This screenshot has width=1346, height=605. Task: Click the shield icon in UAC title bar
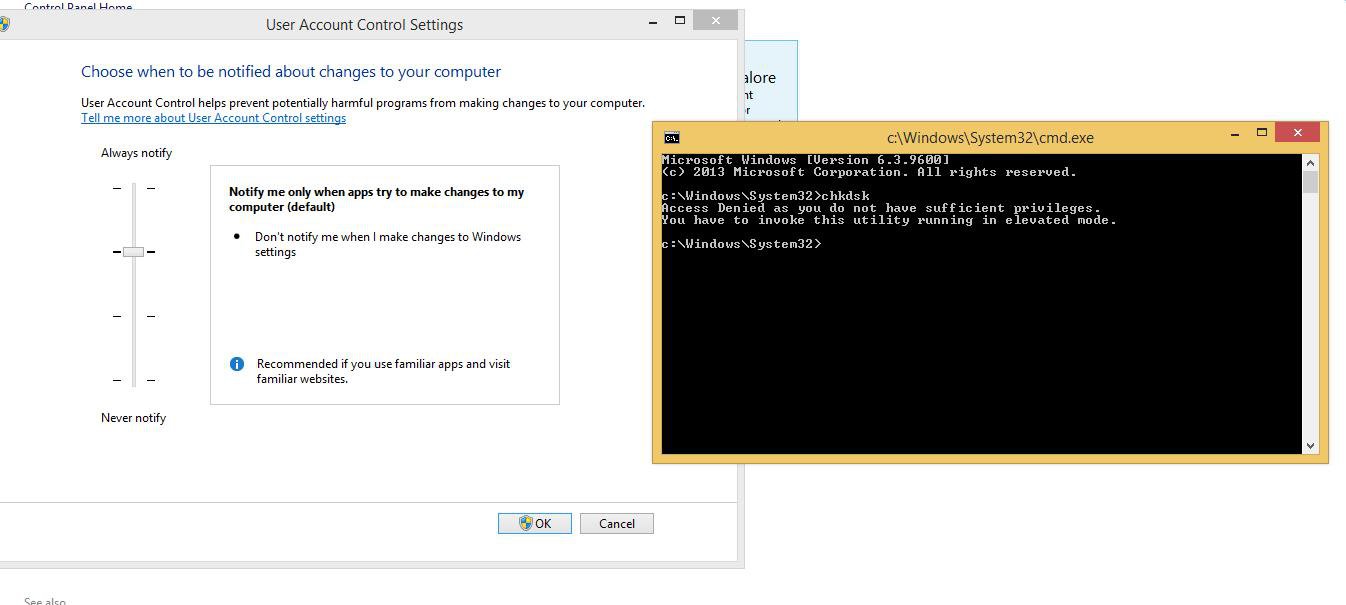point(4,24)
